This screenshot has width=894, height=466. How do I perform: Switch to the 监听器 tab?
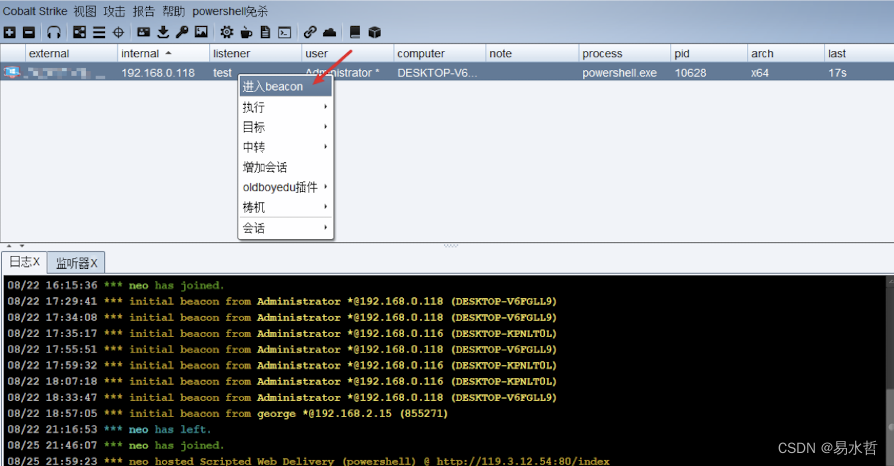[x=76, y=263]
